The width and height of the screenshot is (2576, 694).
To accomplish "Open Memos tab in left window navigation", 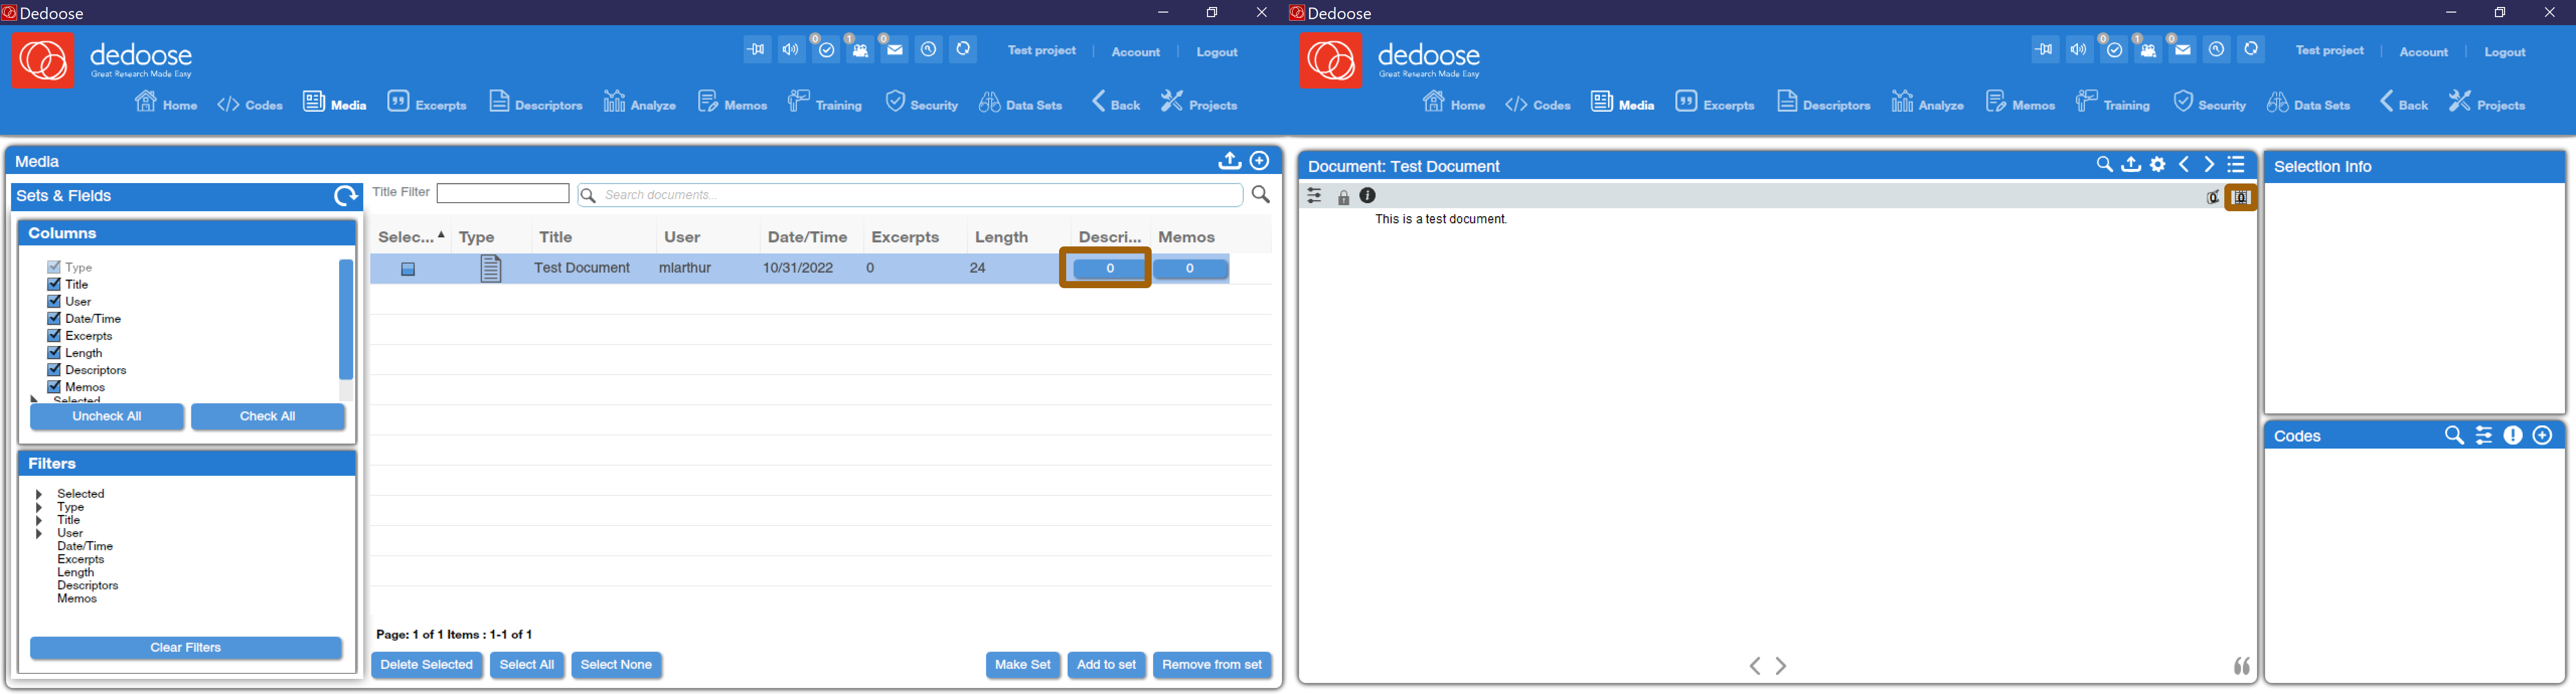I will click(732, 103).
